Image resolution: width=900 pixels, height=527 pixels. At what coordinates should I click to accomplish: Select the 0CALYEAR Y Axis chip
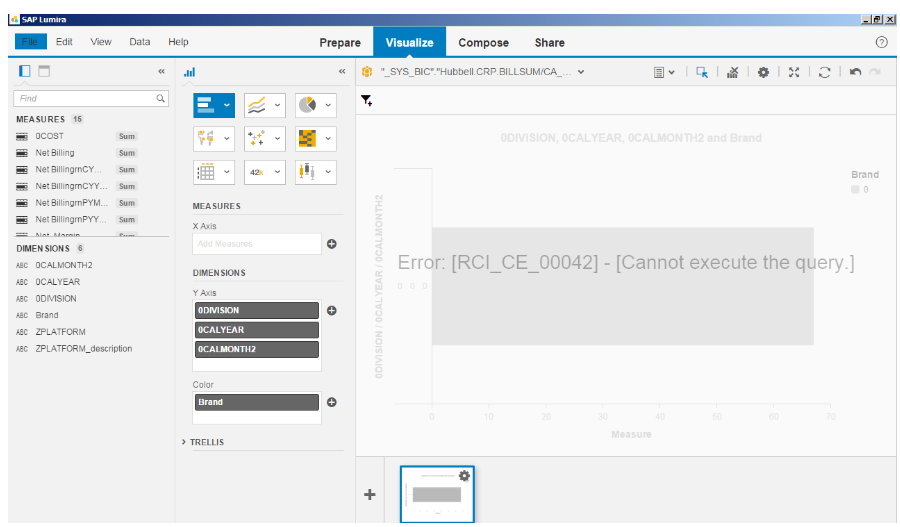click(x=257, y=330)
